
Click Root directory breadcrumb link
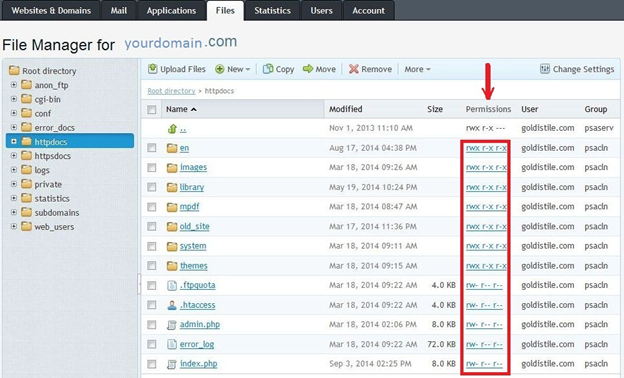171,91
